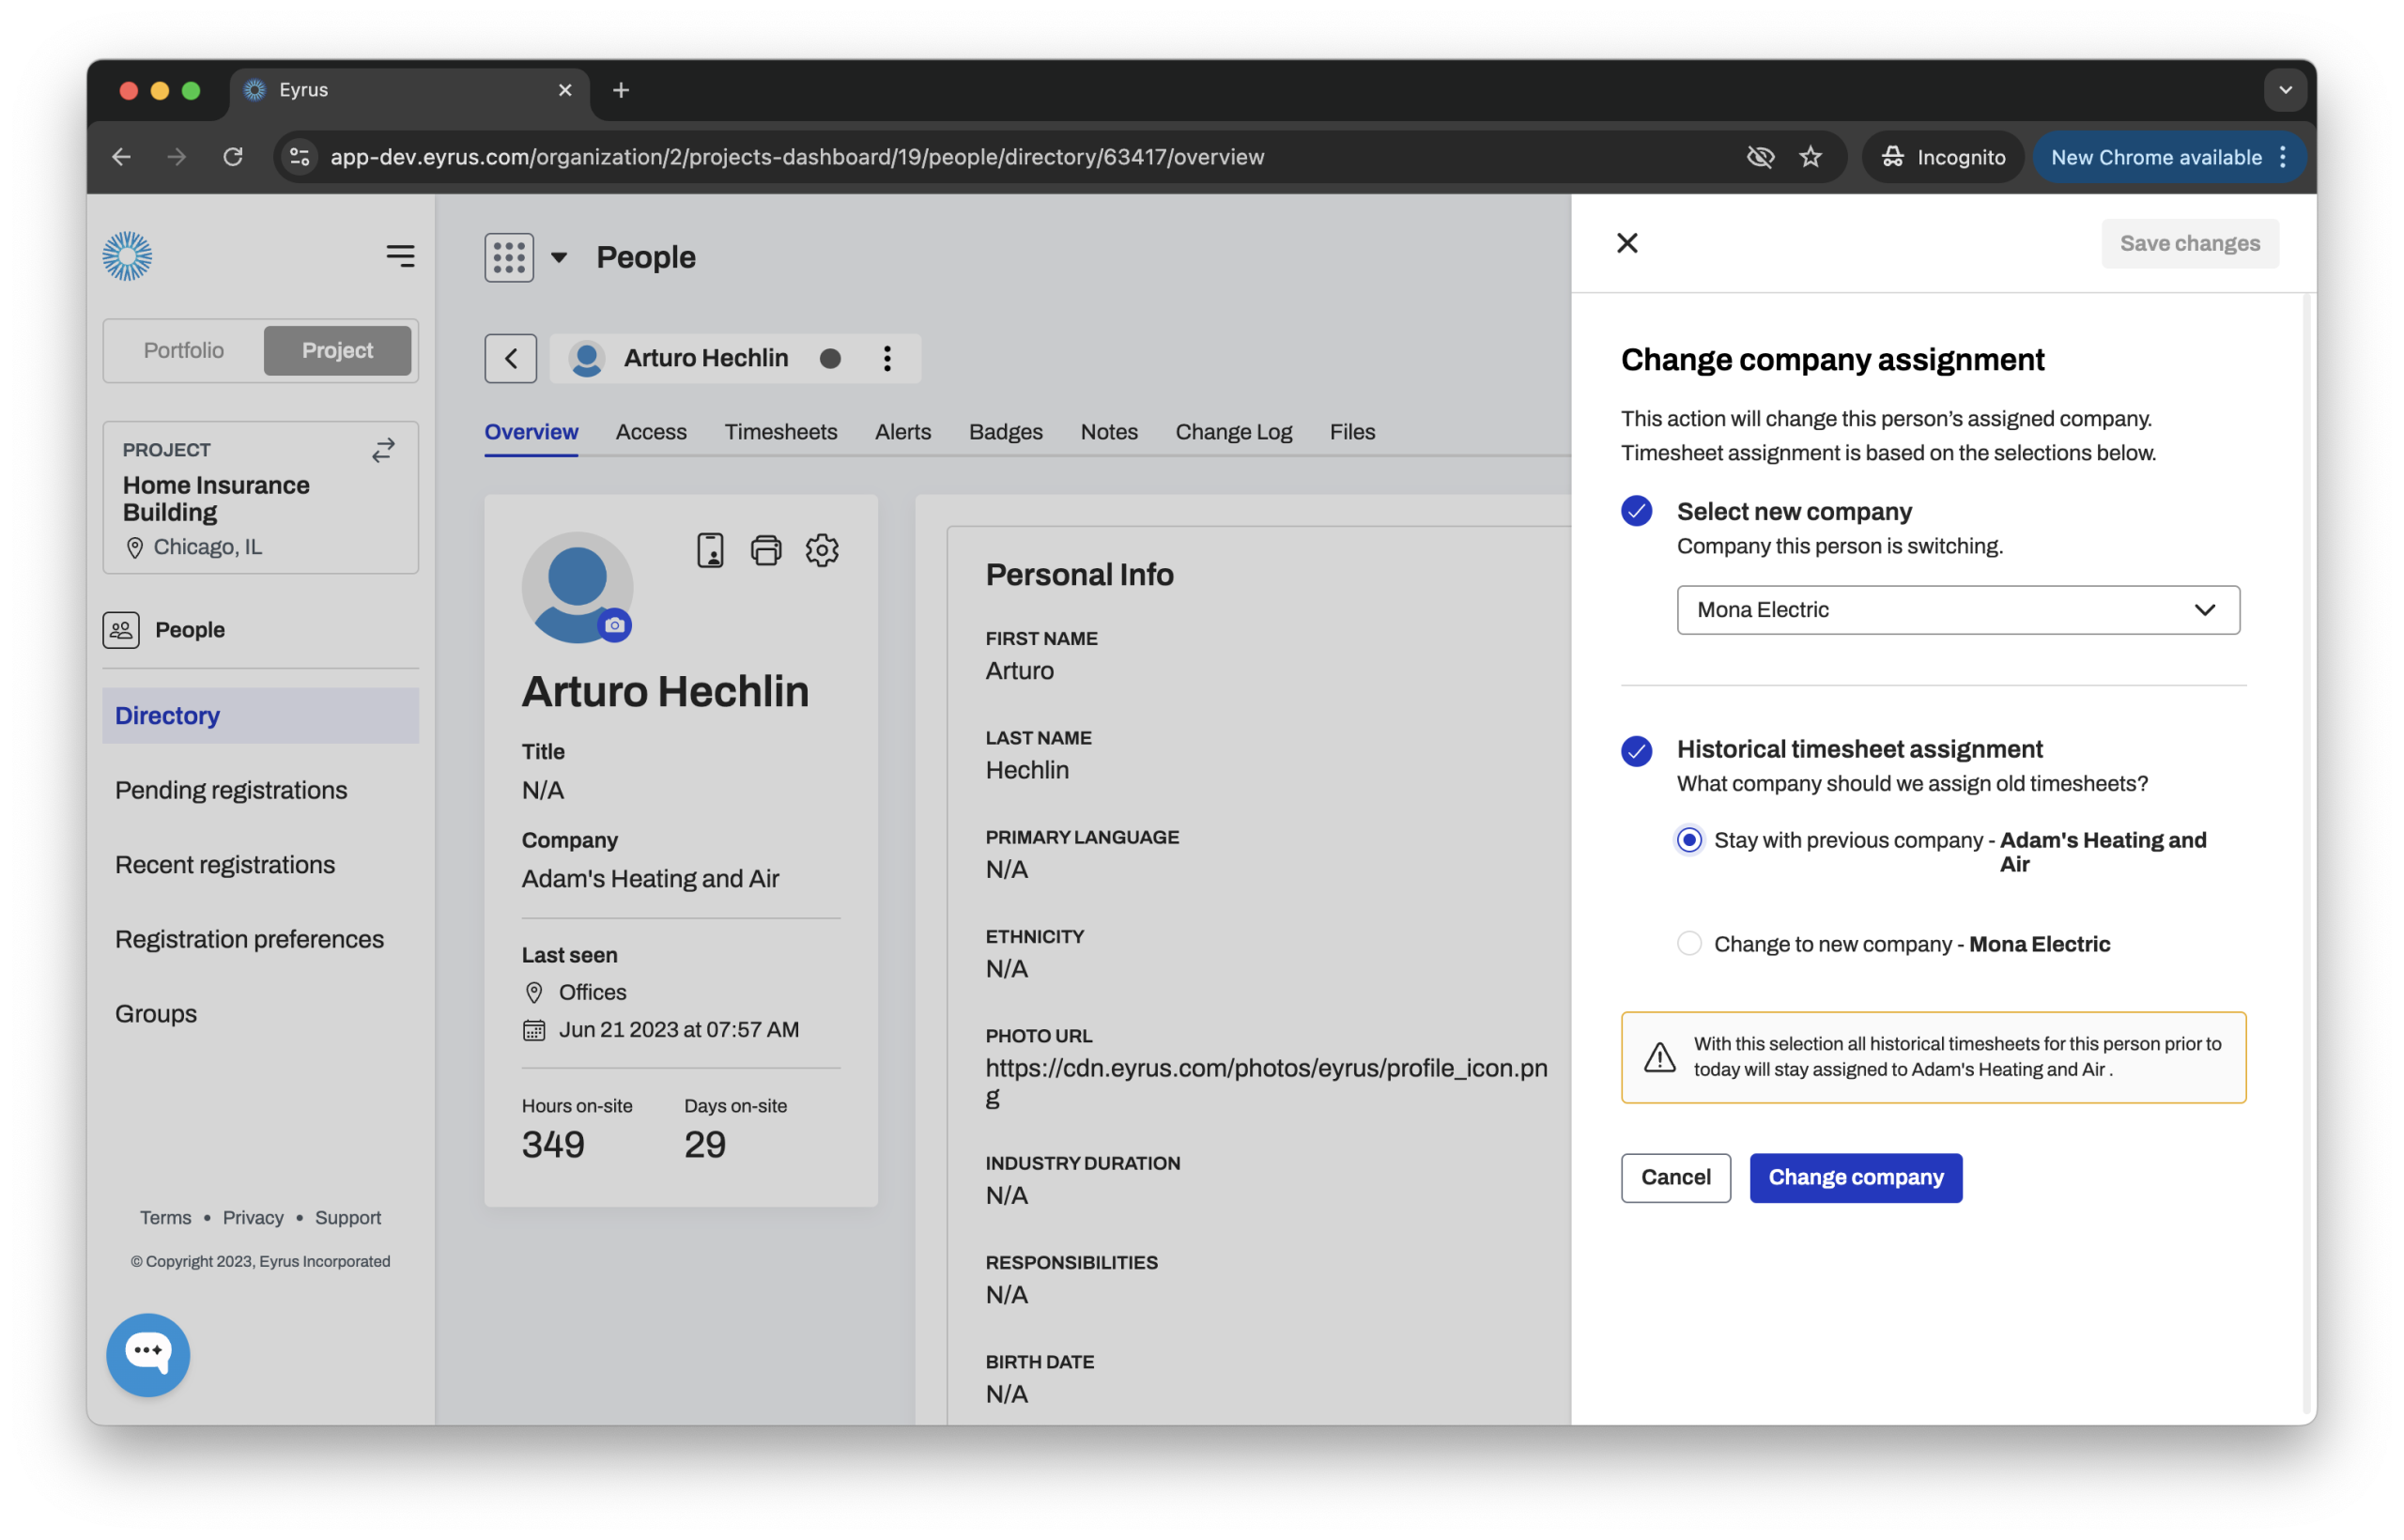2404x1540 pixels.
Task: Click the site info icon in address bar
Action: click(299, 157)
